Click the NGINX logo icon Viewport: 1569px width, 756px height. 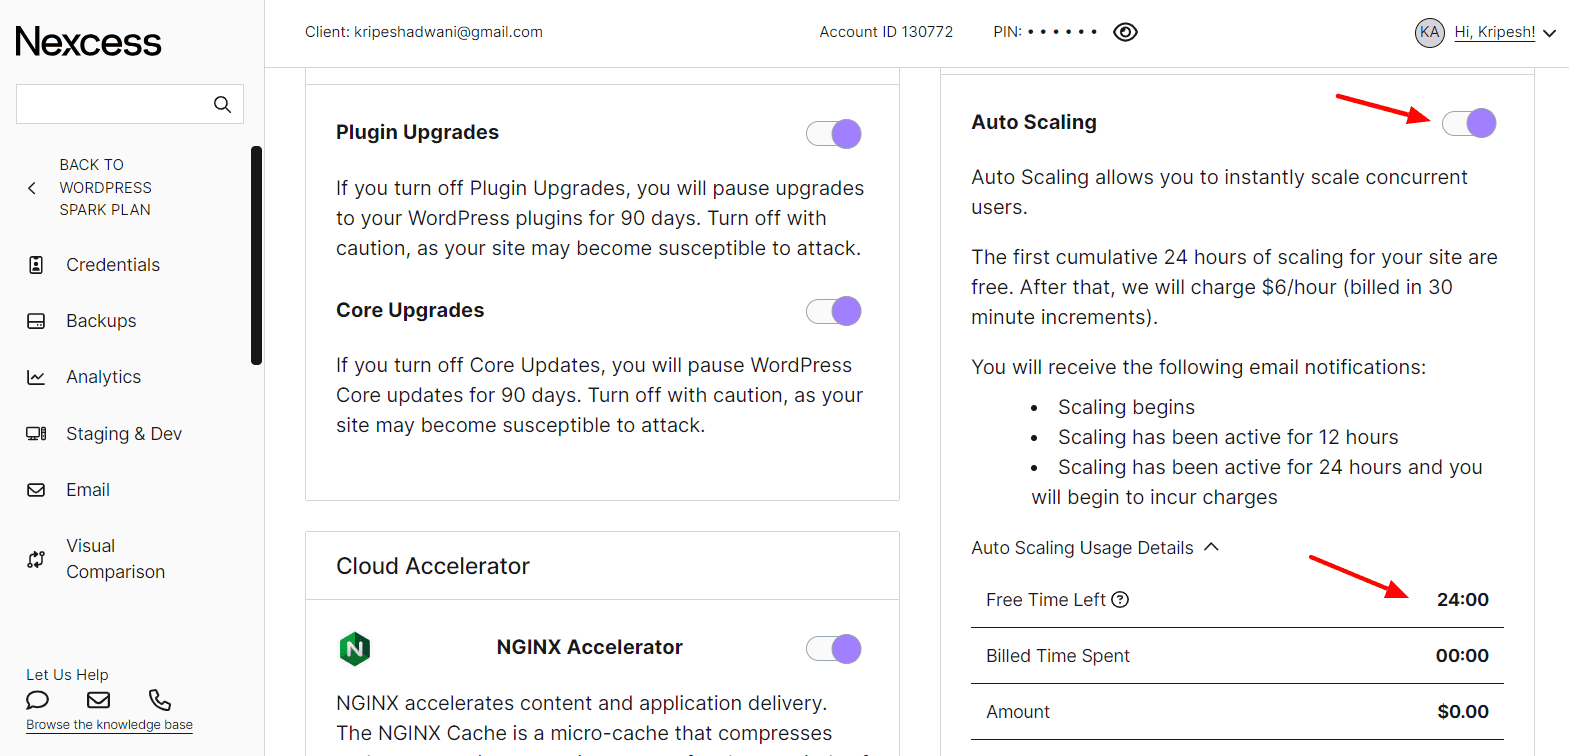pos(354,649)
